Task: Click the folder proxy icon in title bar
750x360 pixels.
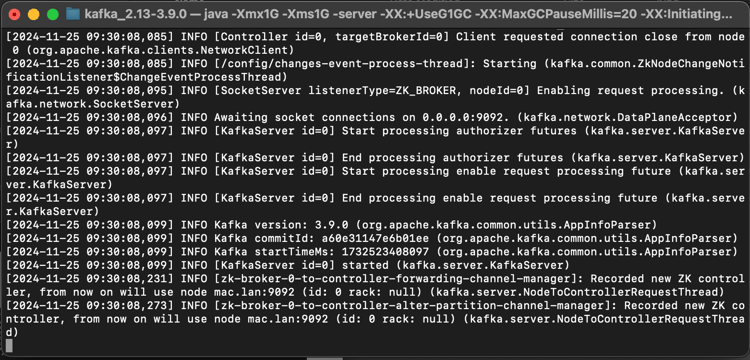Action: tap(73, 13)
